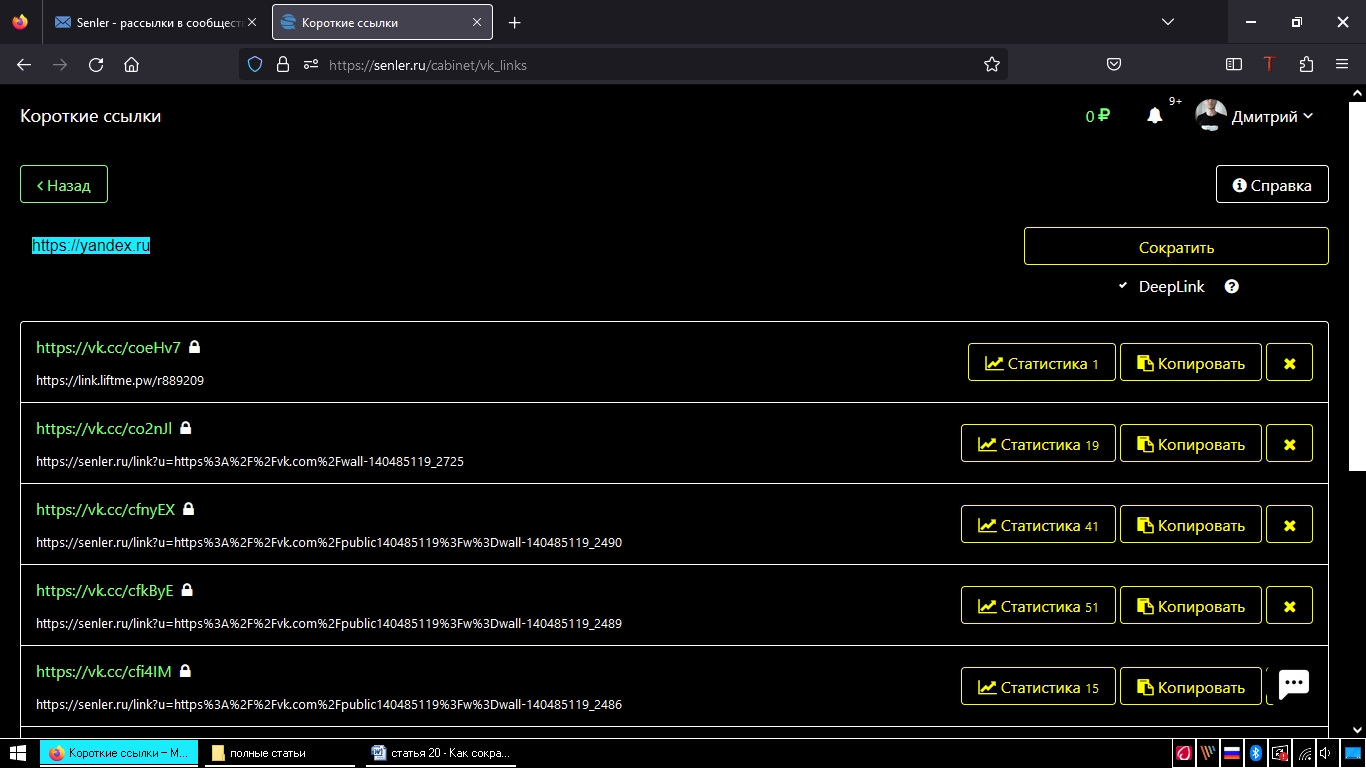The width and height of the screenshot is (1366, 768).
Task: Open the browser sidebar icon
Action: (1234, 64)
